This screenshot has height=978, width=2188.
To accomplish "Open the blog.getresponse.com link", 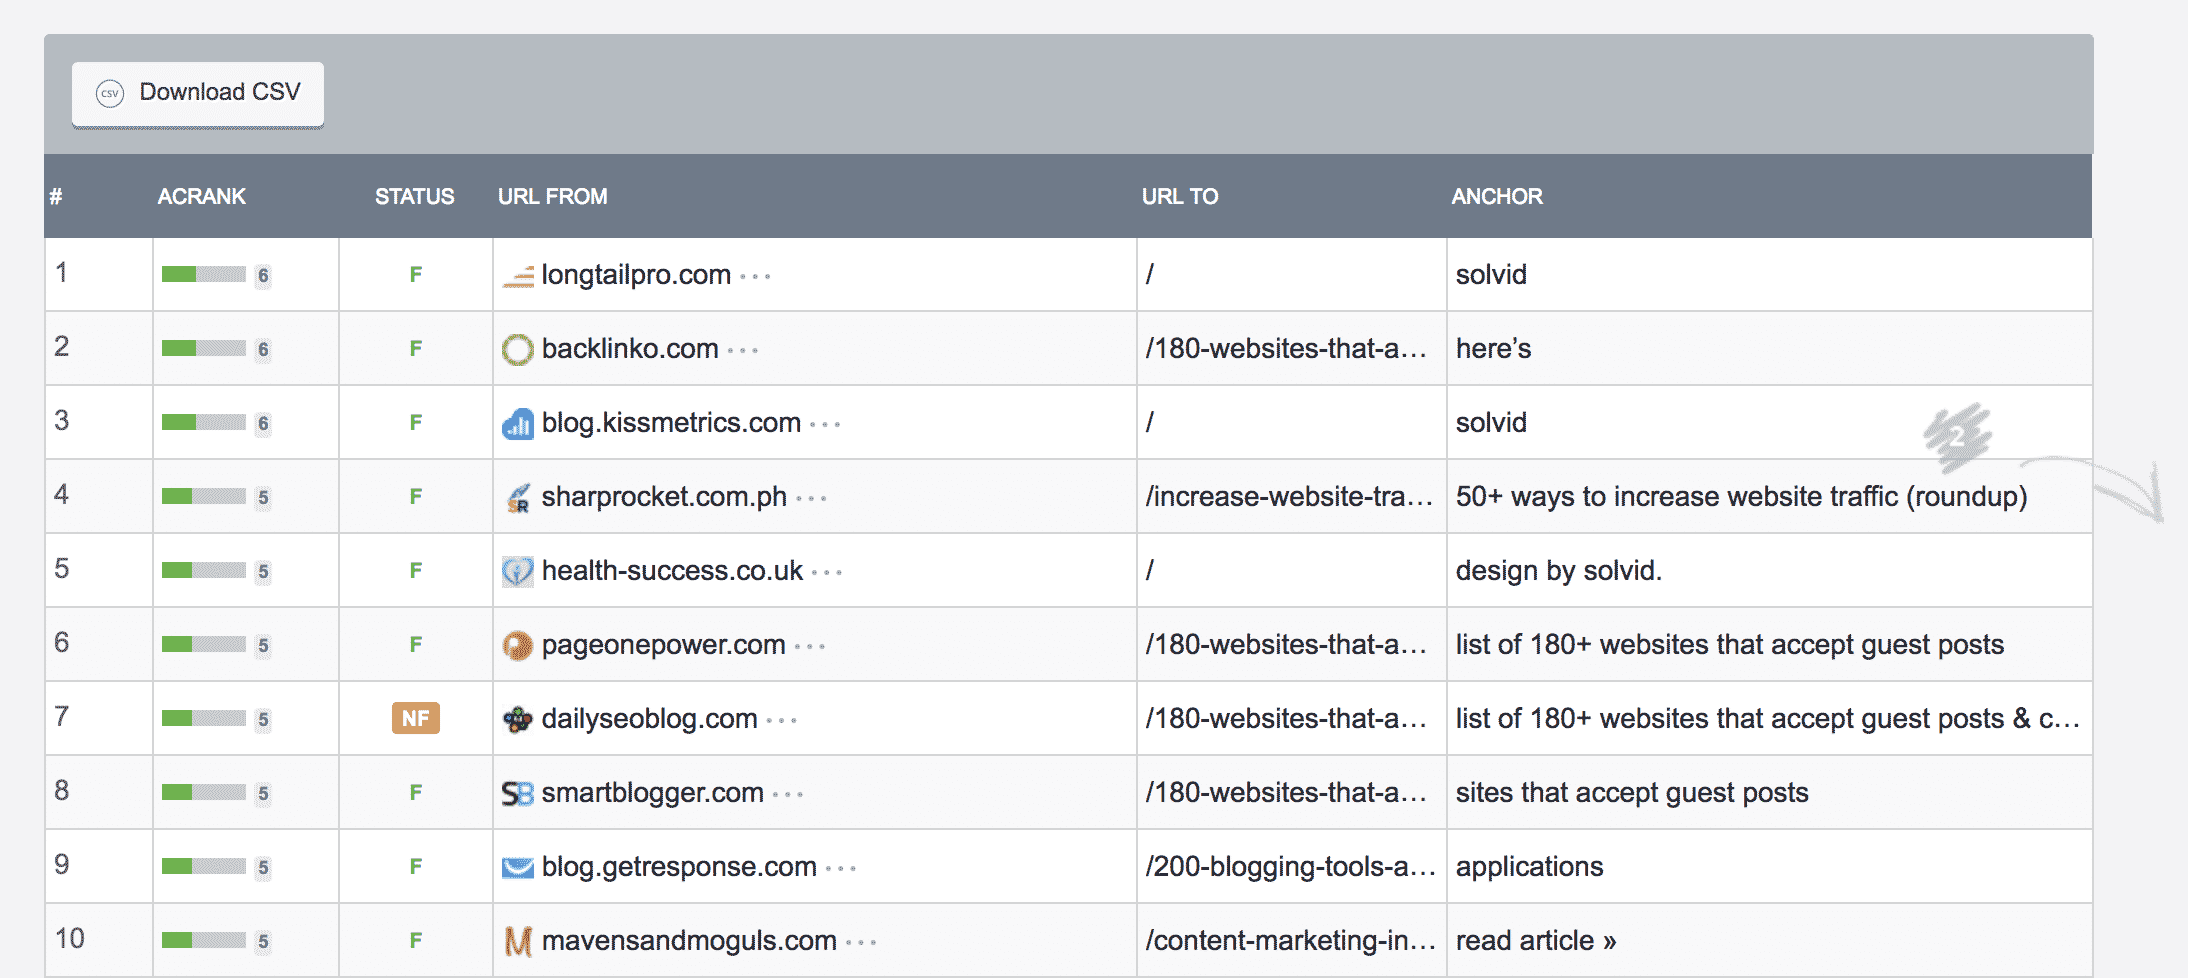I will [679, 867].
